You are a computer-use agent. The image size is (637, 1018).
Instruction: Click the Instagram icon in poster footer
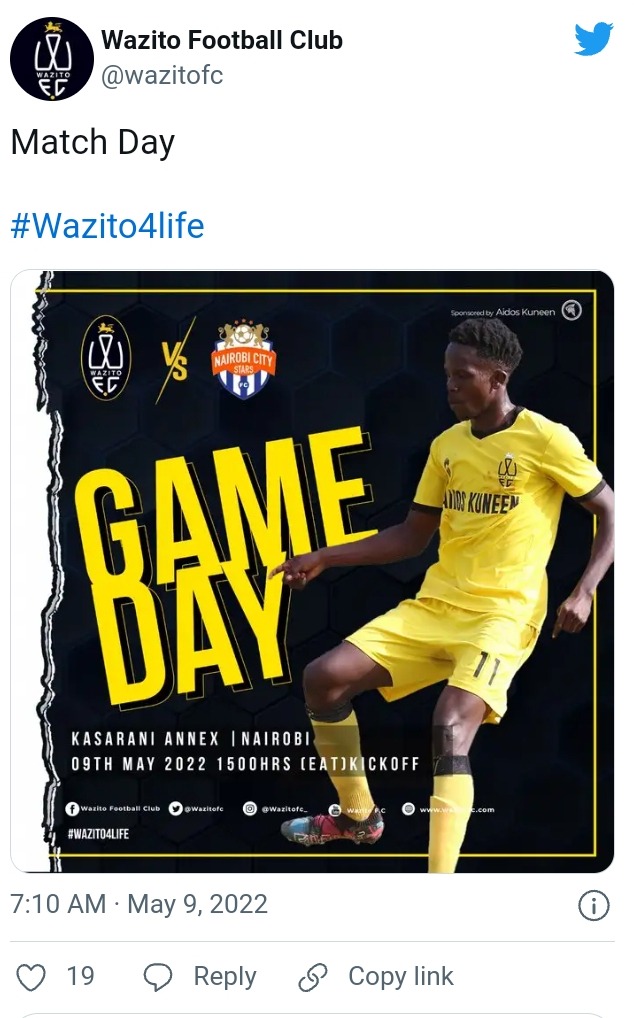pos(250,809)
